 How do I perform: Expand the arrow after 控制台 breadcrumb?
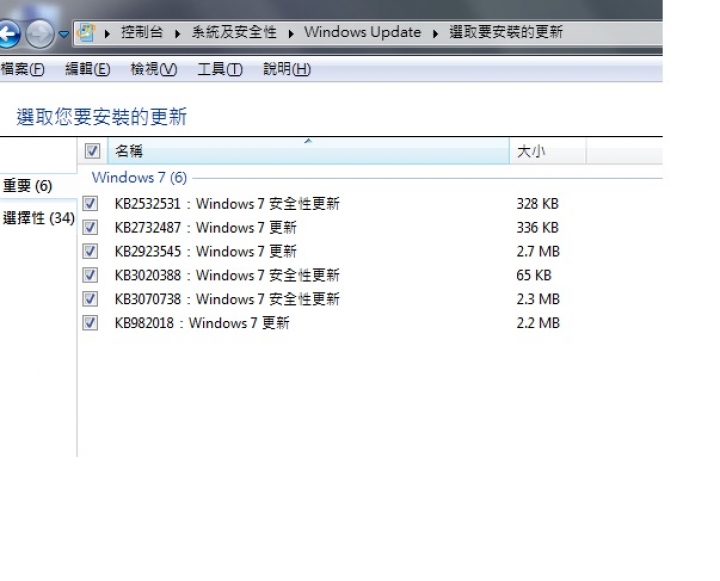[x=177, y=34]
